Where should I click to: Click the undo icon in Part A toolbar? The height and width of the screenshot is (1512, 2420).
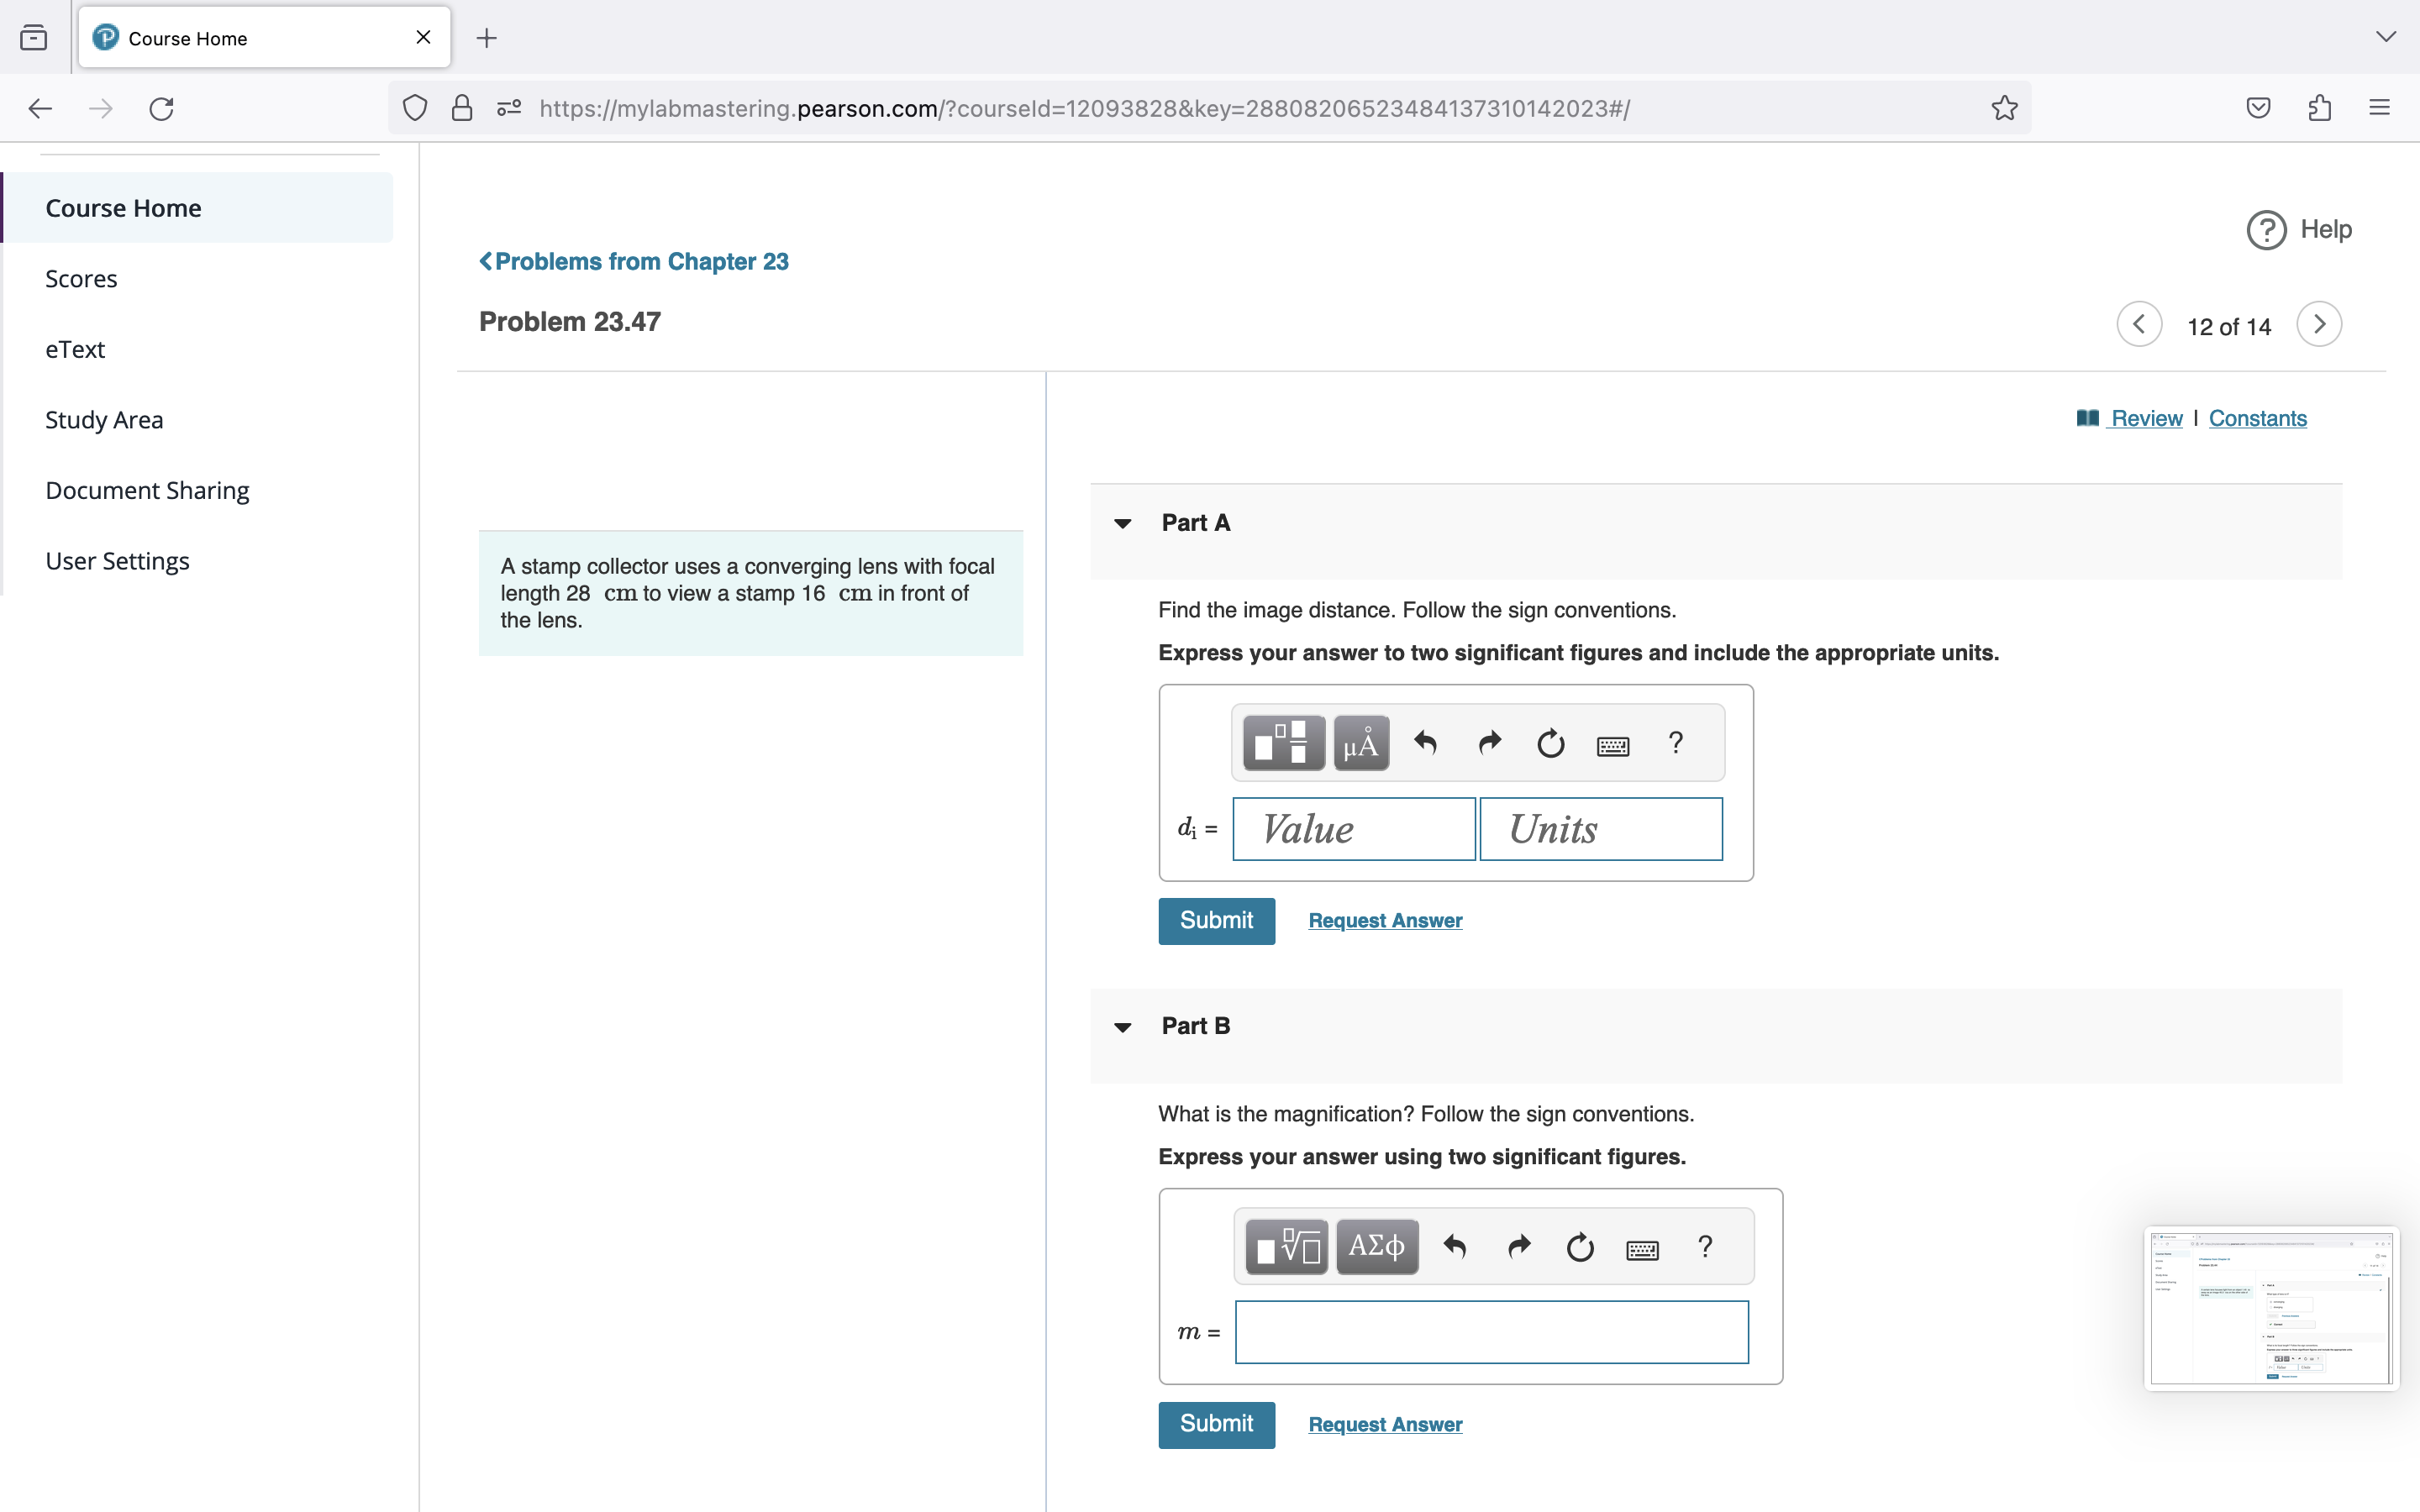tap(1424, 742)
